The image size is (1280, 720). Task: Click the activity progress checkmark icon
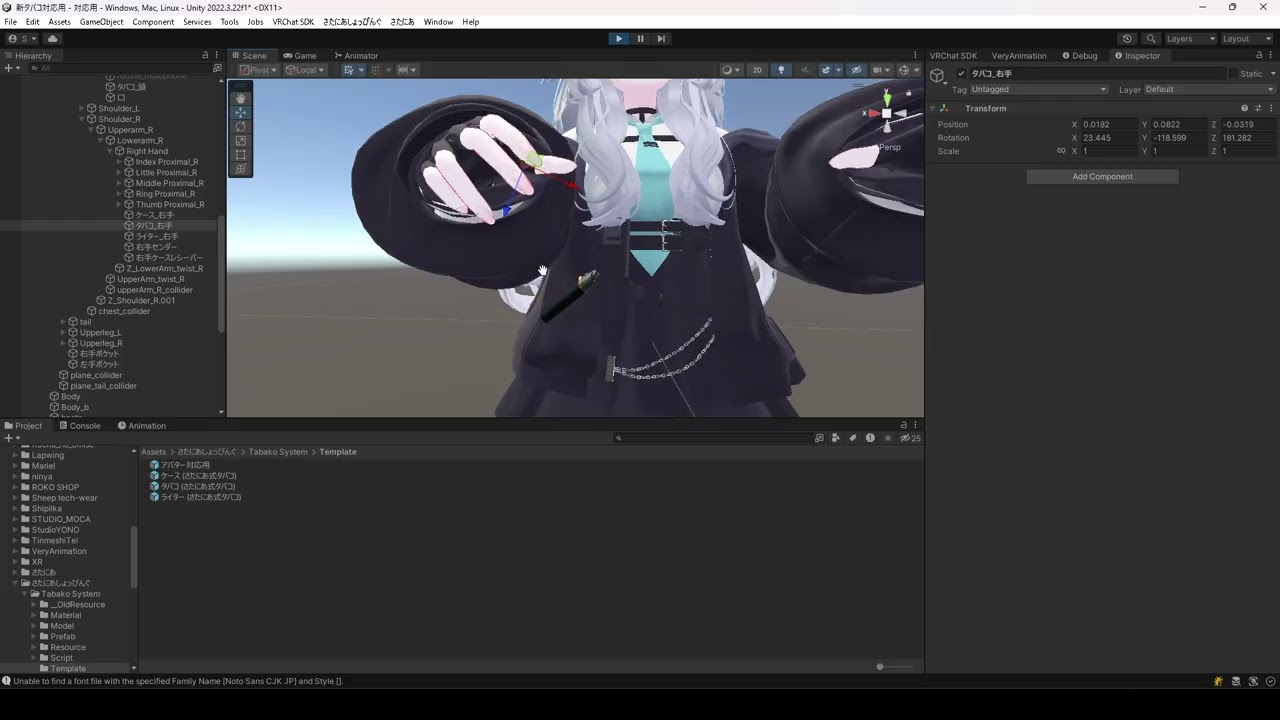pos(1270,681)
